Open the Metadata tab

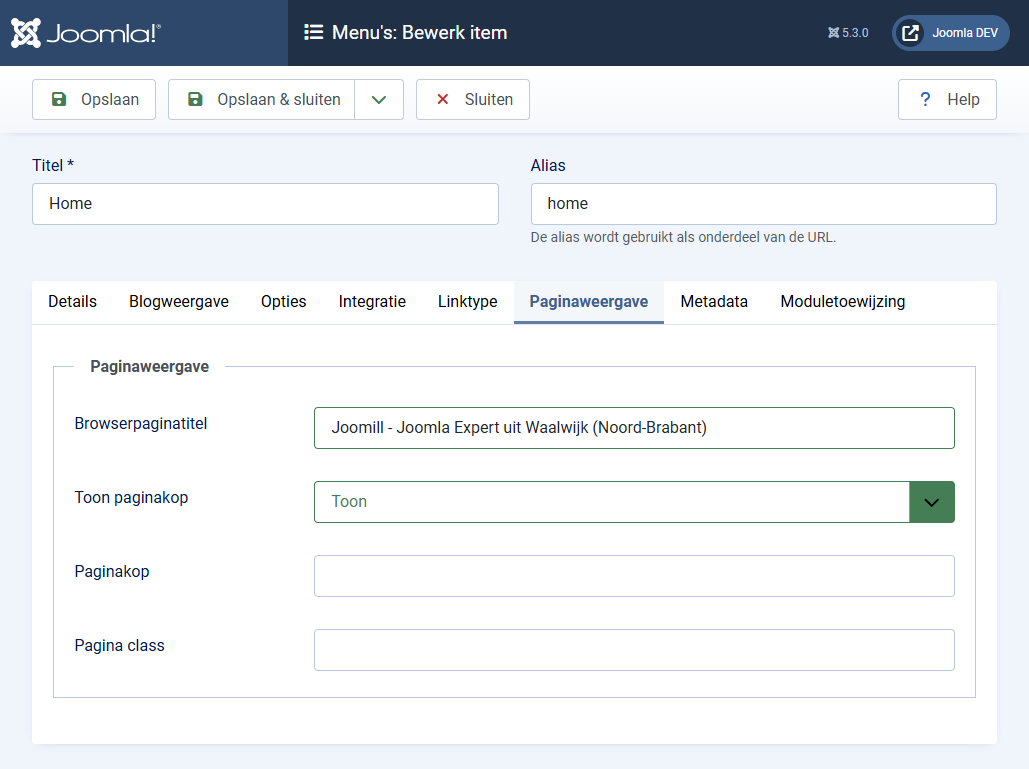coord(714,302)
